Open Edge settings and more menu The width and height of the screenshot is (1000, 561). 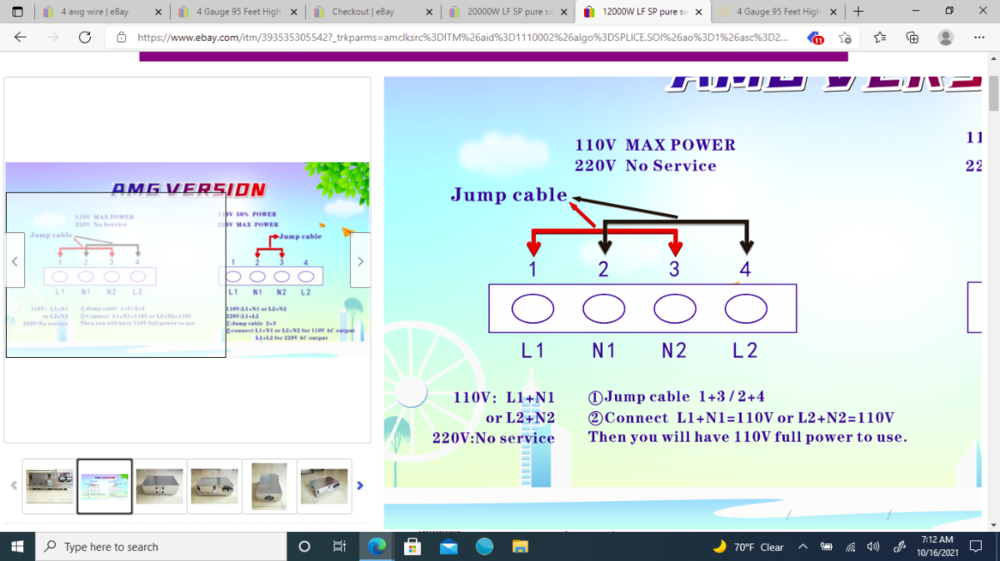coord(980,38)
